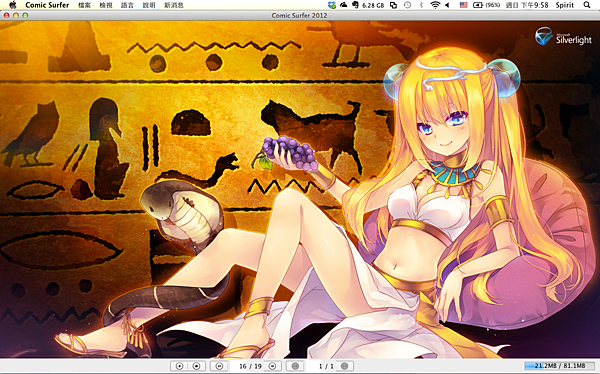Open the 檢視 menu
This screenshot has width=600, height=374.
pyautogui.click(x=106, y=5)
